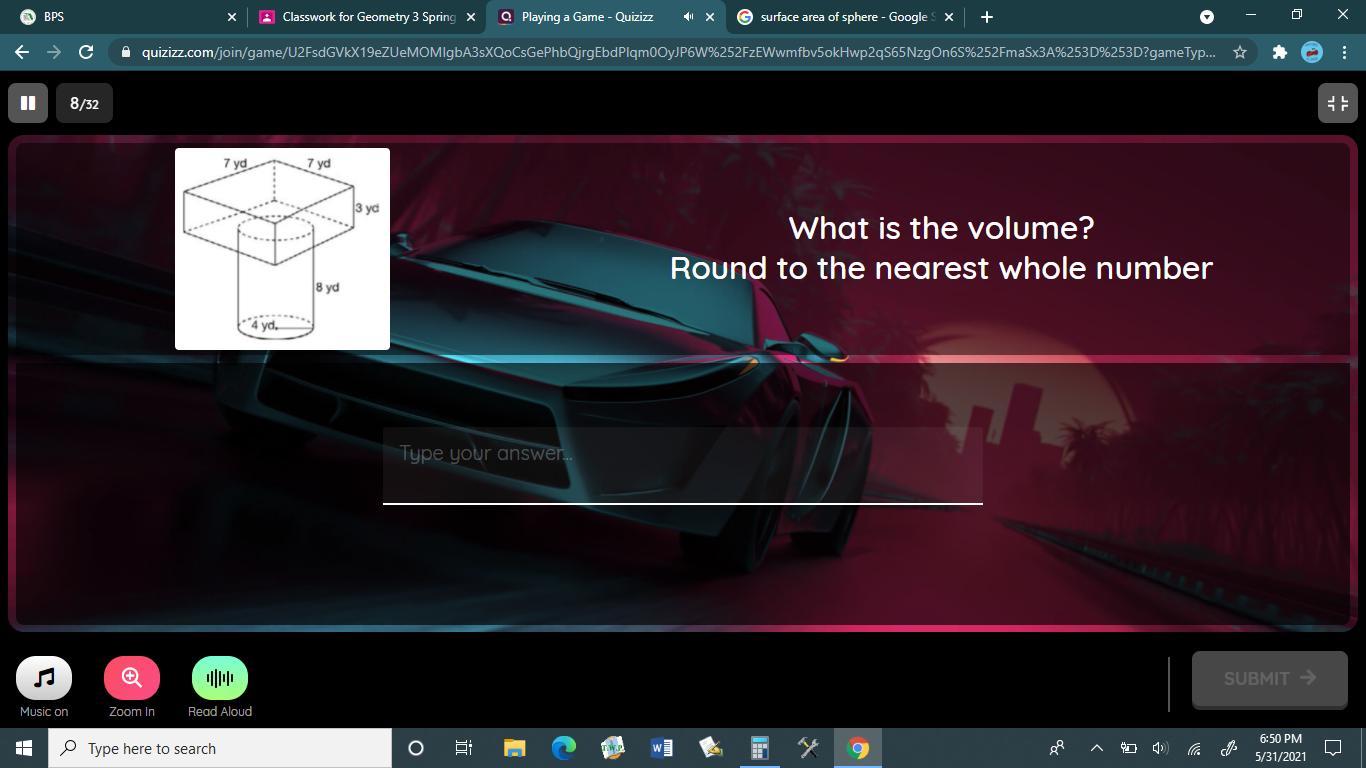Screen dimensions: 1366x768
Task: Open the People icon in system tray
Action: click(1056, 748)
